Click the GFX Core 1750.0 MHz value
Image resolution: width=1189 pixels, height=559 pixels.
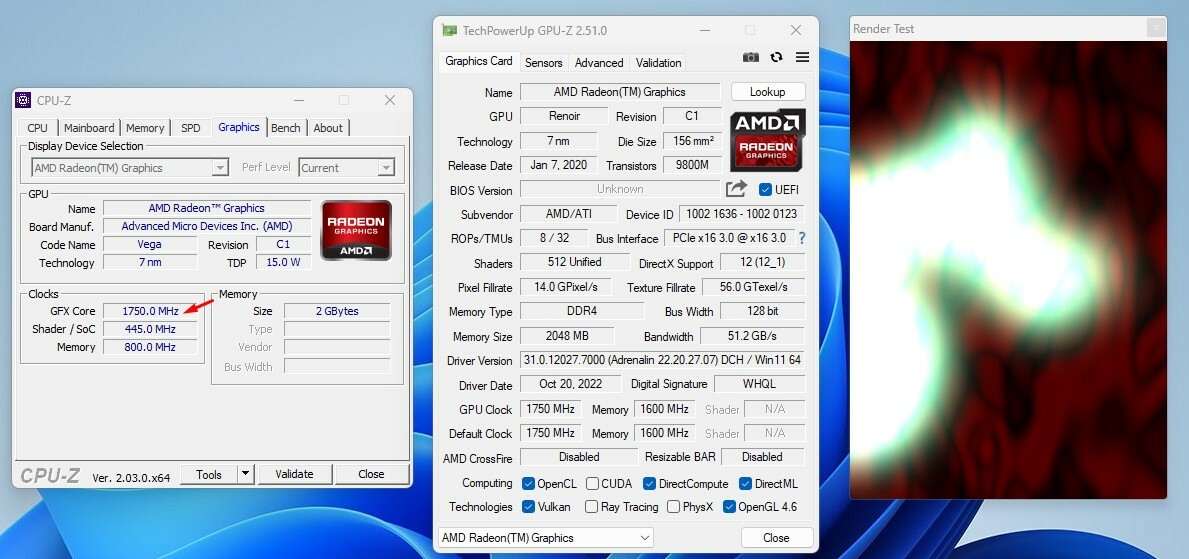[x=150, y=311]
